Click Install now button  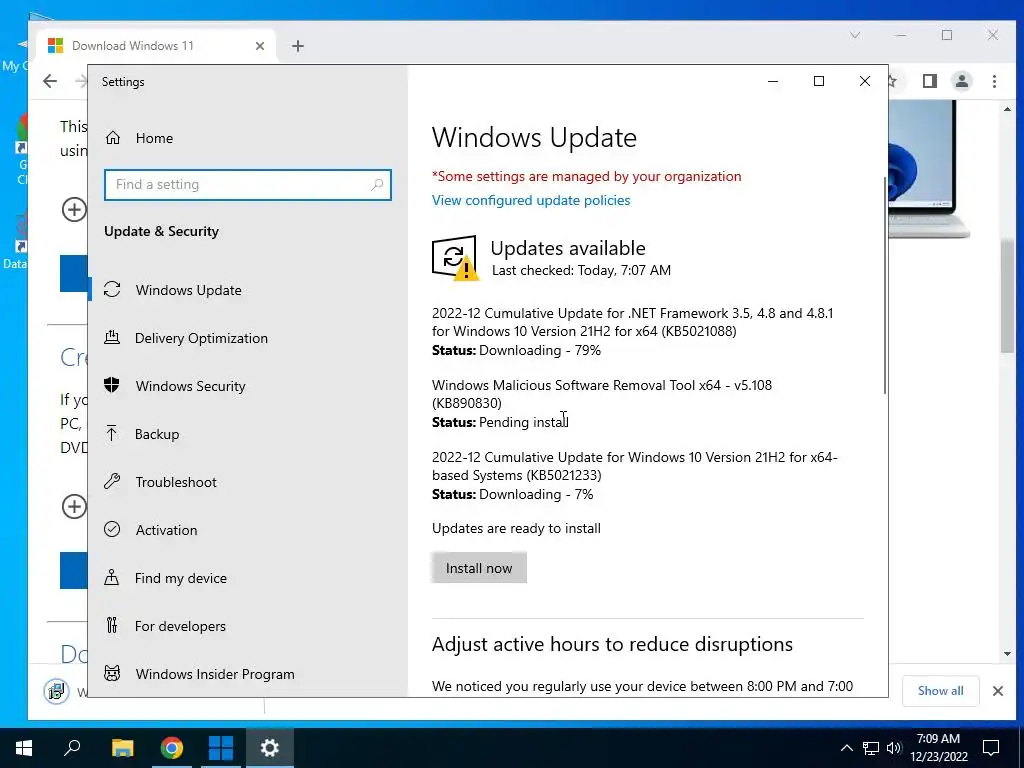coord(479,568)
